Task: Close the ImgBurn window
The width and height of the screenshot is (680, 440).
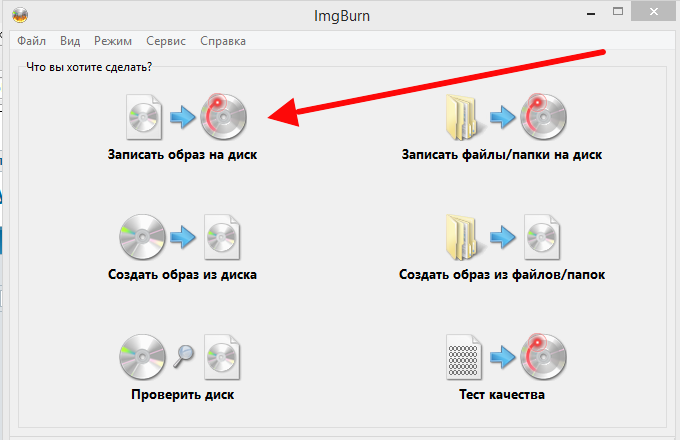Action: [654, 12]
